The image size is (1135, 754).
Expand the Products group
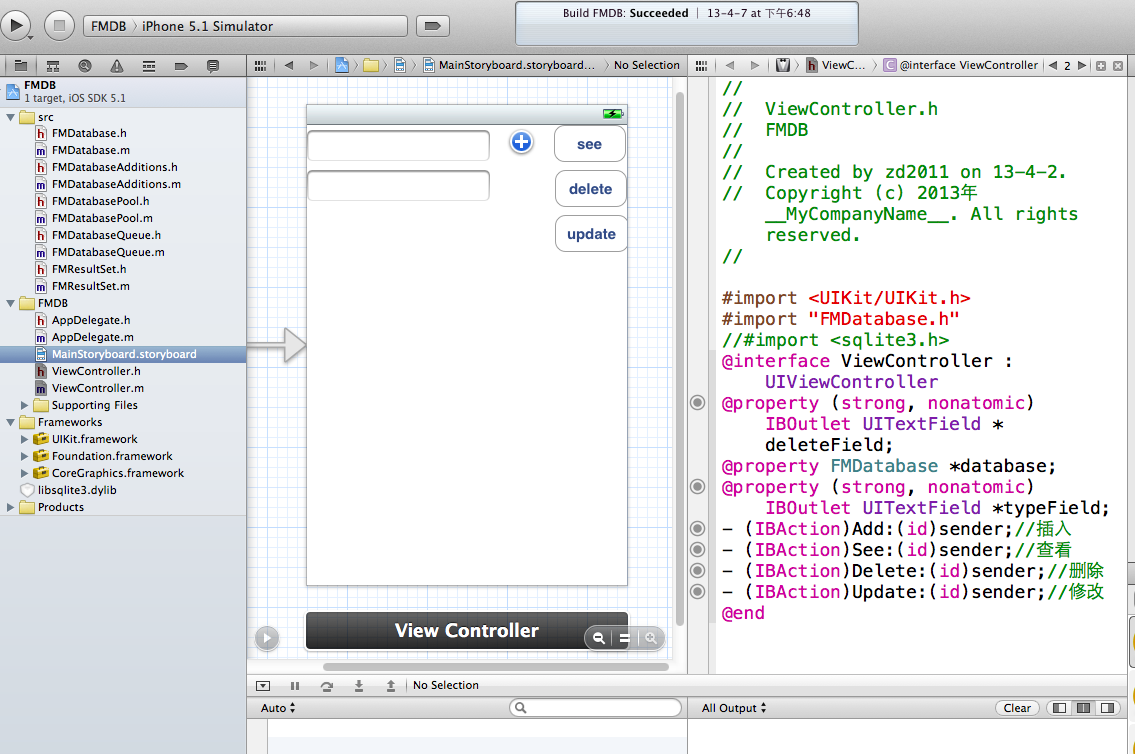pyautogui.click(x=10, y=507)
